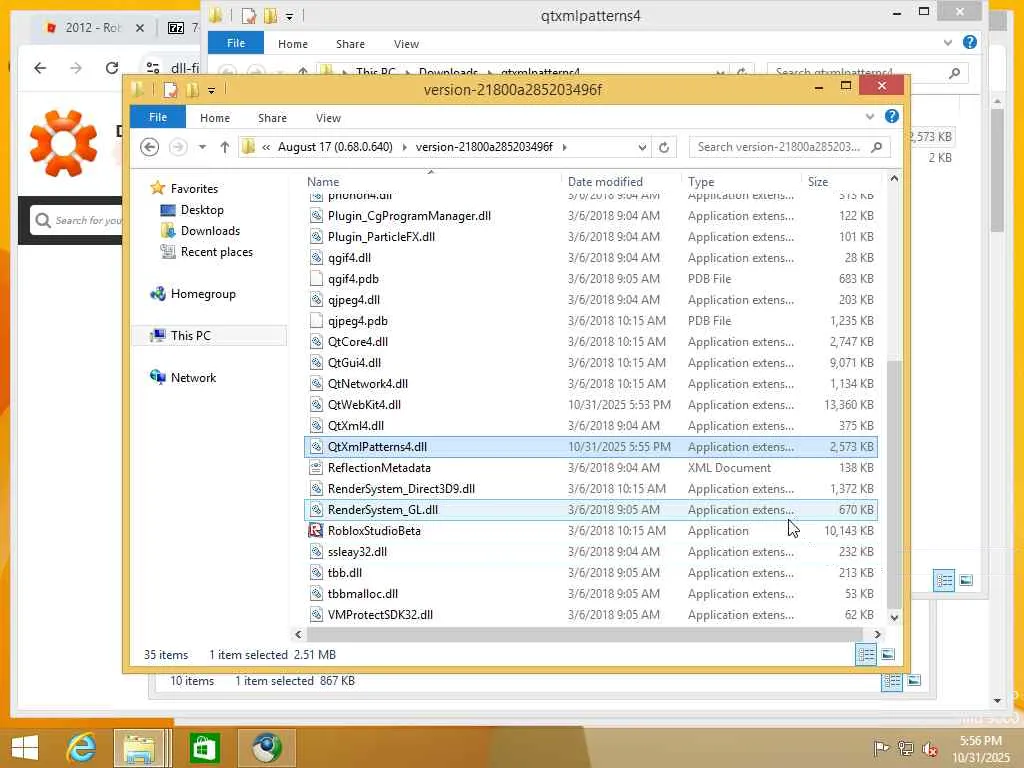Refresh the version-21800a285203496f folder

pyautogui.click(x=664, y=148)
